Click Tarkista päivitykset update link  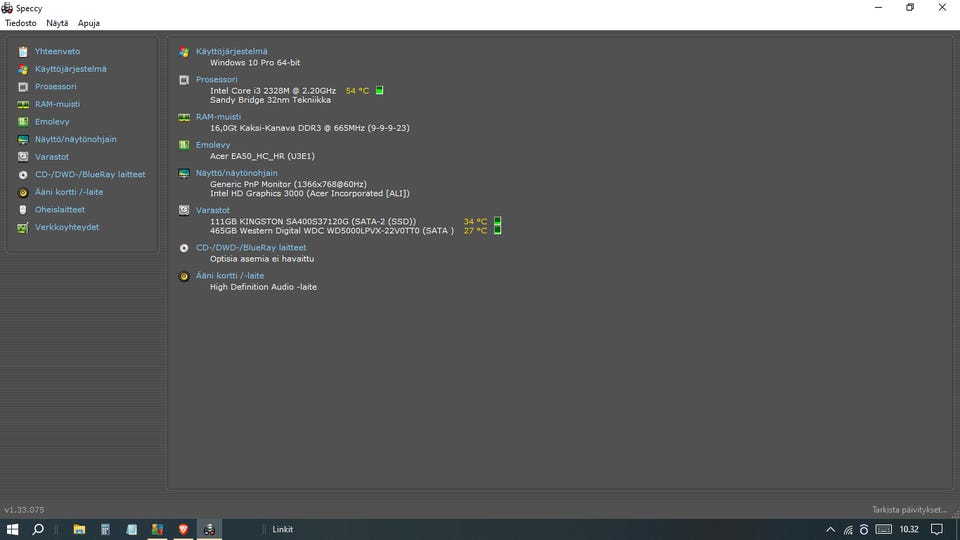tap(909, 509)
